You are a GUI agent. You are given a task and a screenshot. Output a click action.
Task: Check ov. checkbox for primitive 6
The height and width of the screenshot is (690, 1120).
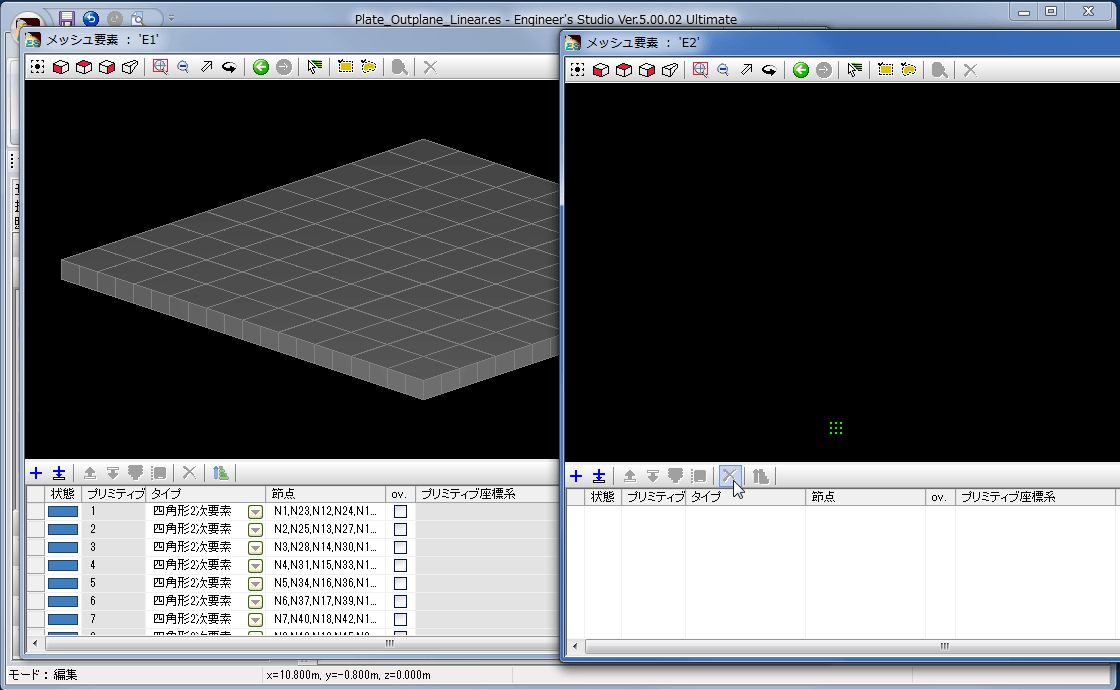tap(400, 602)
